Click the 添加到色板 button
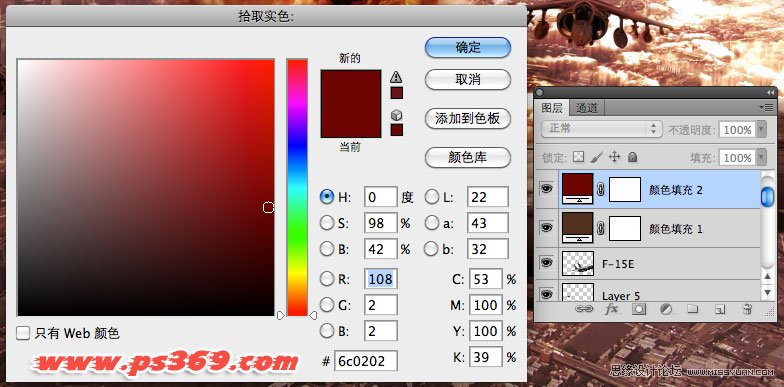784x387 pixels. tap(468, 118)
